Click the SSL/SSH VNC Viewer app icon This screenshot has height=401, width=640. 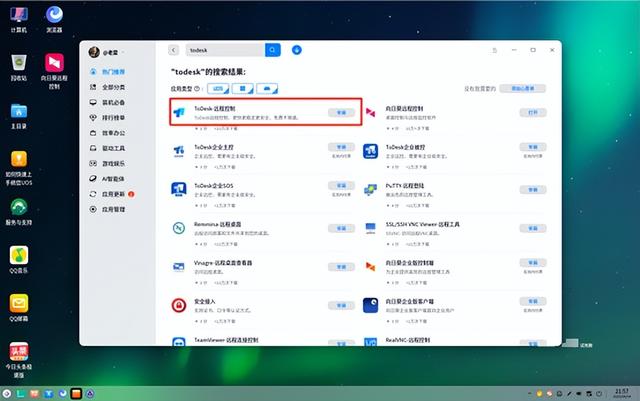click(370, 228)
